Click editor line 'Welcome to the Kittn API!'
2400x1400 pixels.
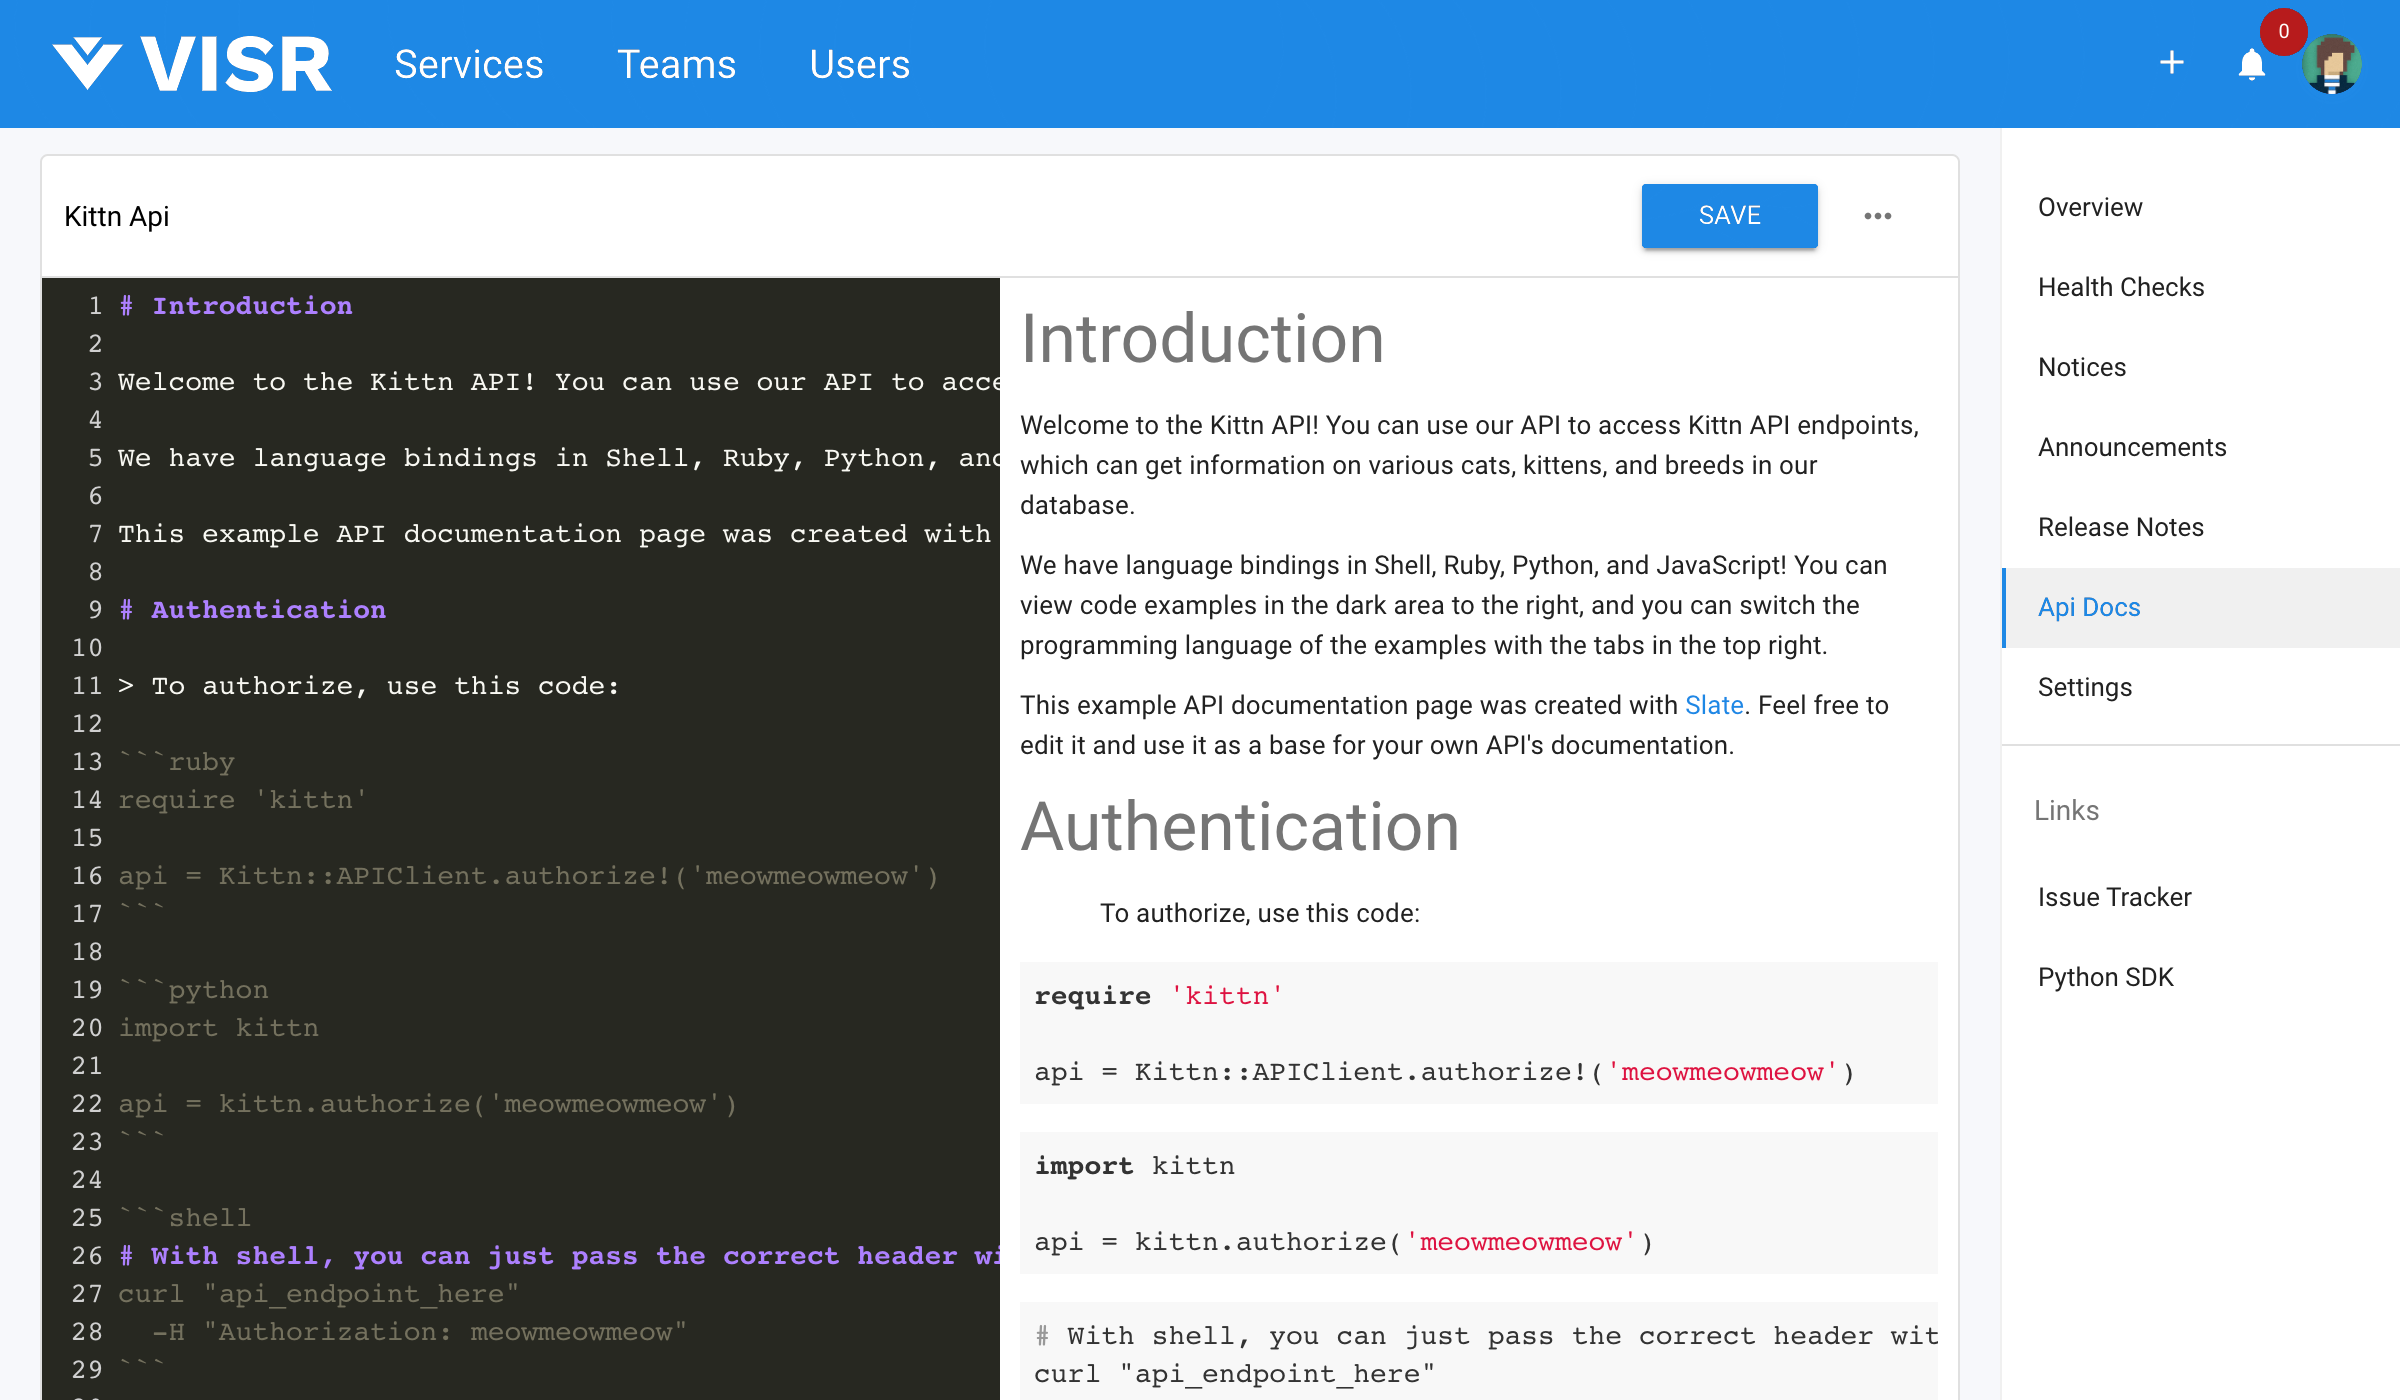pos(559,382)
